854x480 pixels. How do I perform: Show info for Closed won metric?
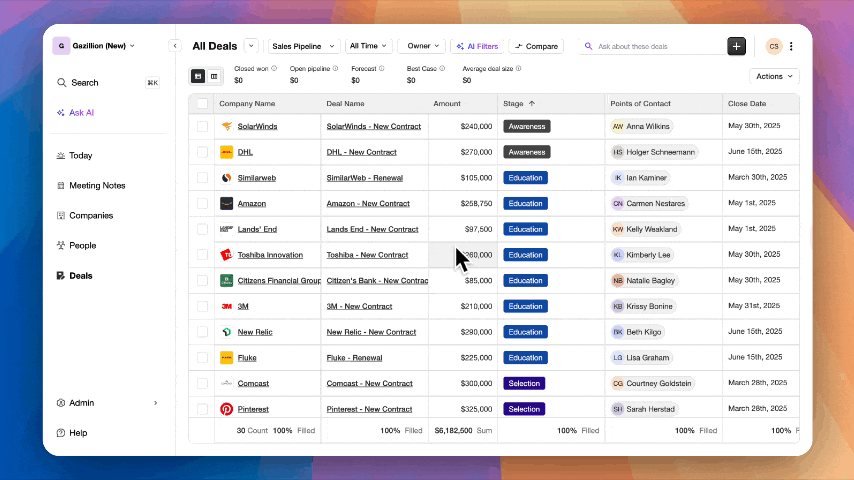[274, 69]
